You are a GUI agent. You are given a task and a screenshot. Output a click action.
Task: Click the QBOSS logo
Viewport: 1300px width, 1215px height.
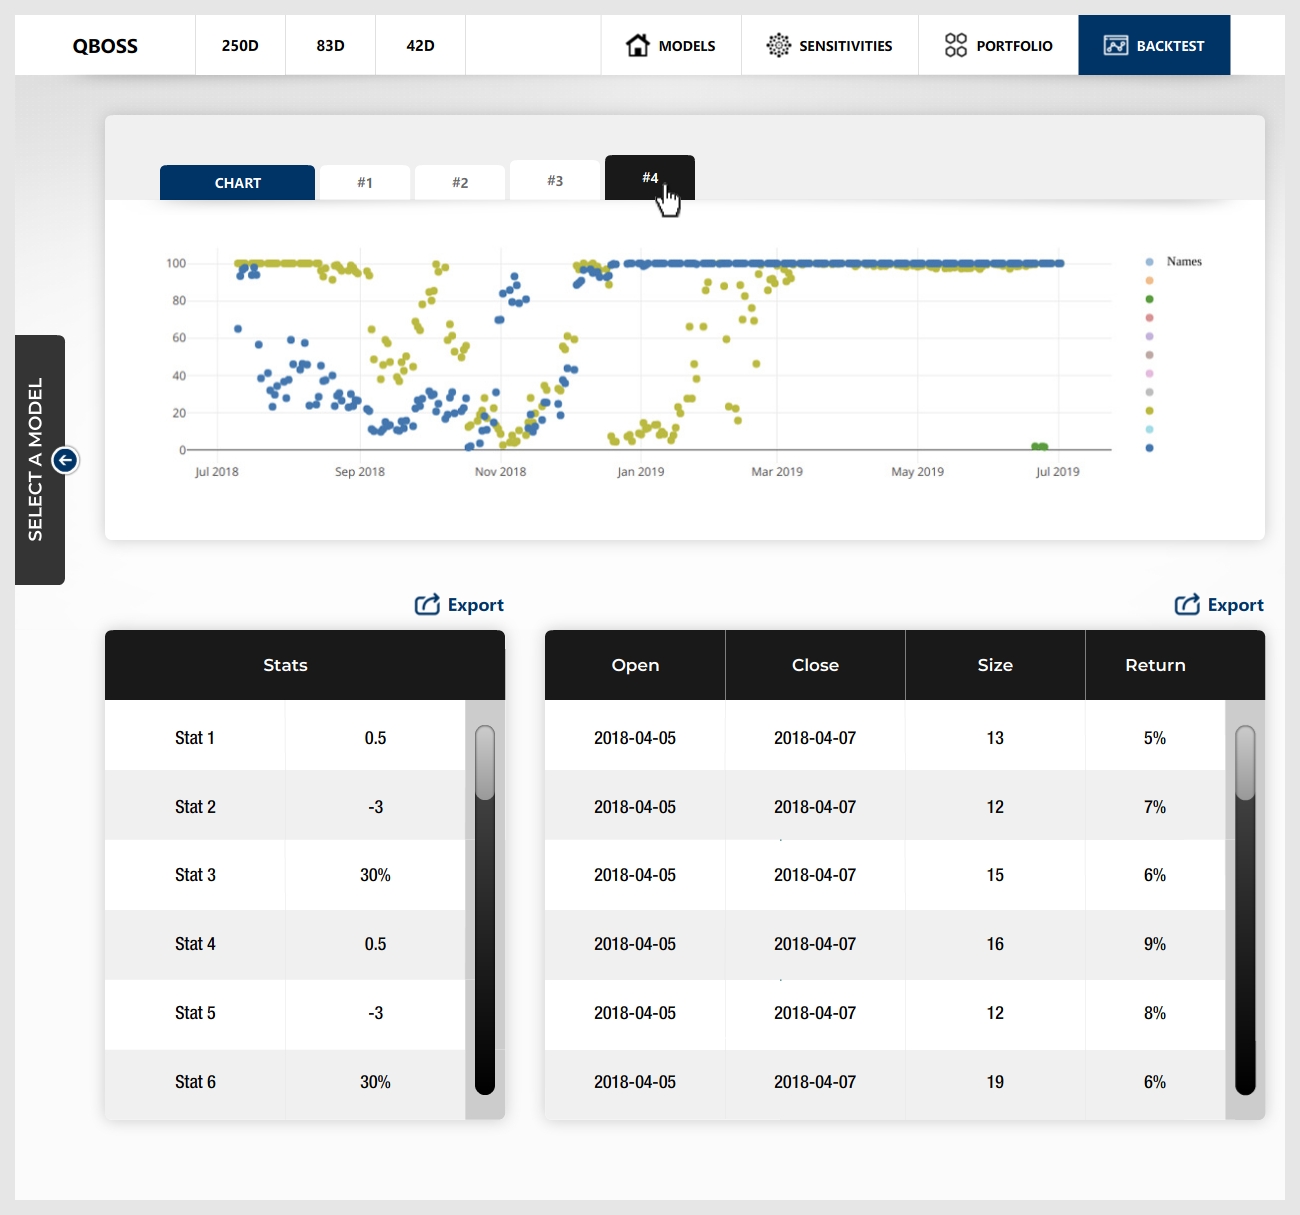(105, 46)
